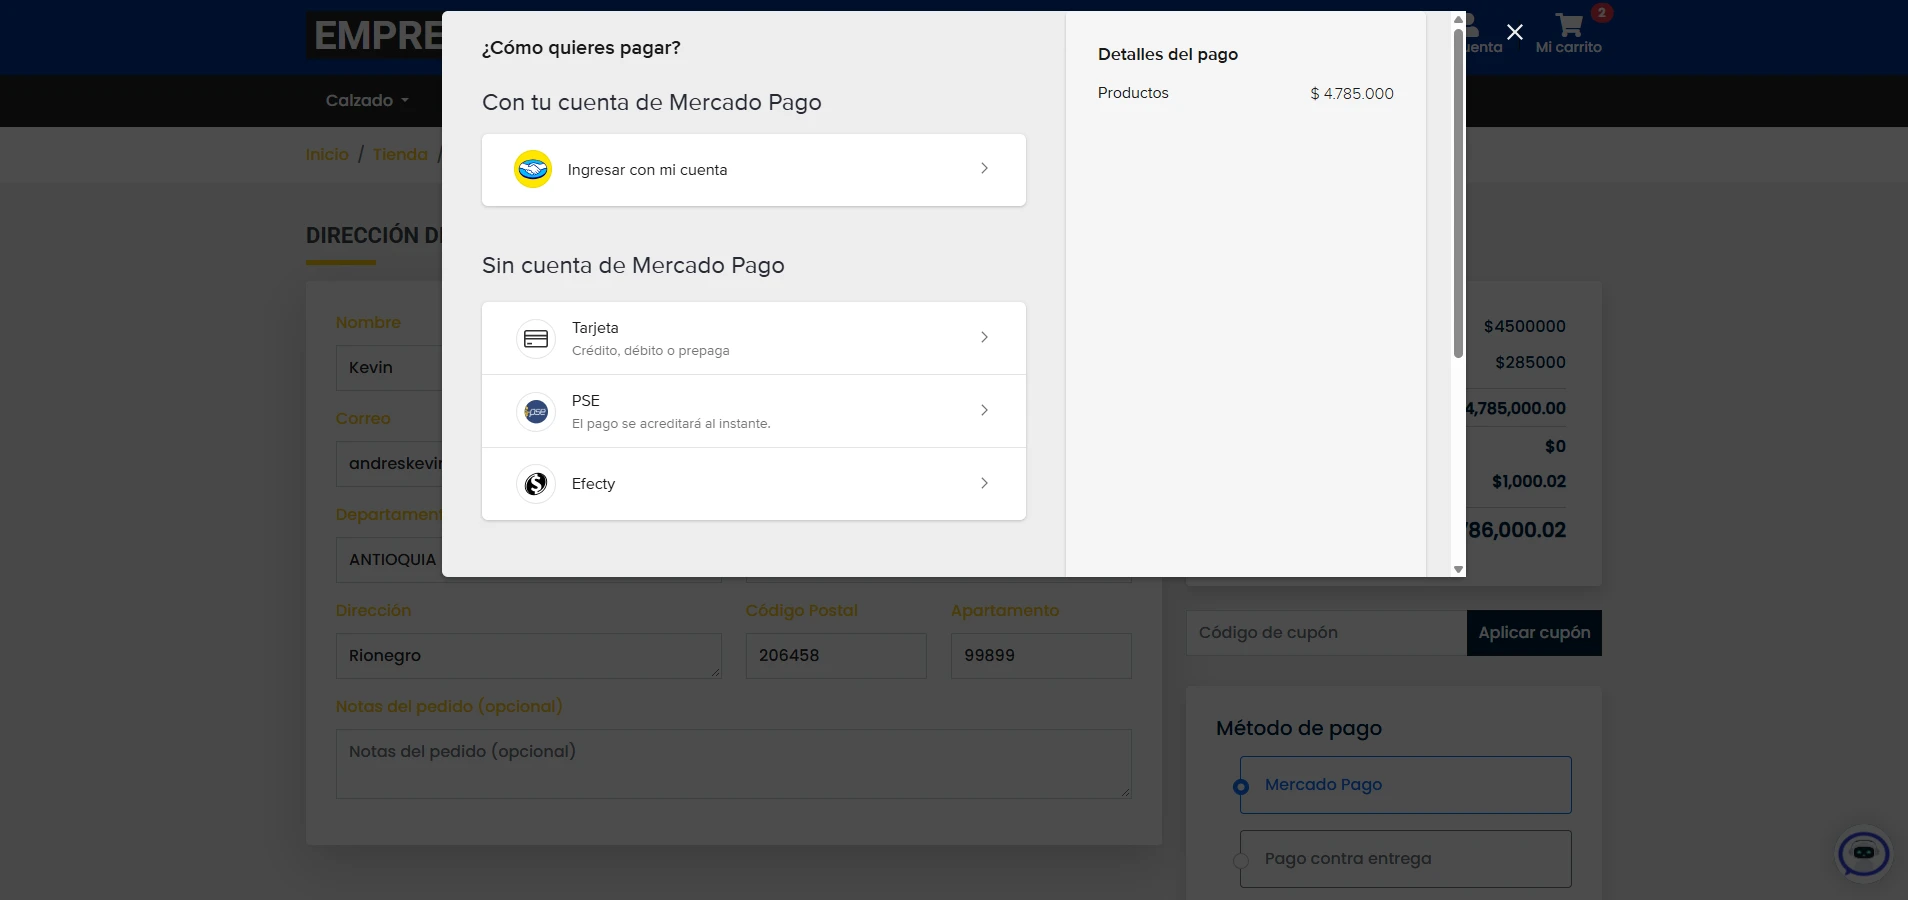Viewport: 1908px width, 900px height.
Task: Click the credit card icon beside Tarjeta
Action: click(536, 339)
